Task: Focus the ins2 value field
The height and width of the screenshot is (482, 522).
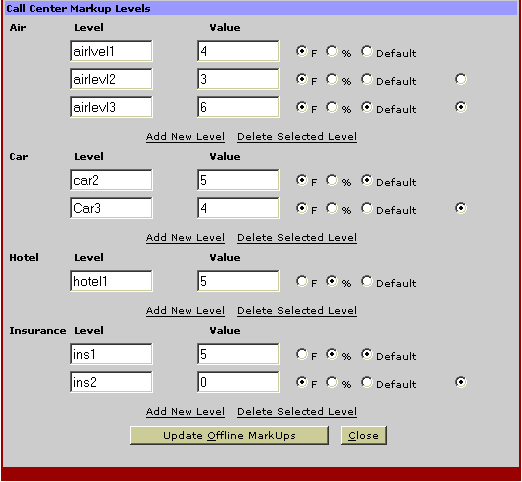Action: (238, 382)
